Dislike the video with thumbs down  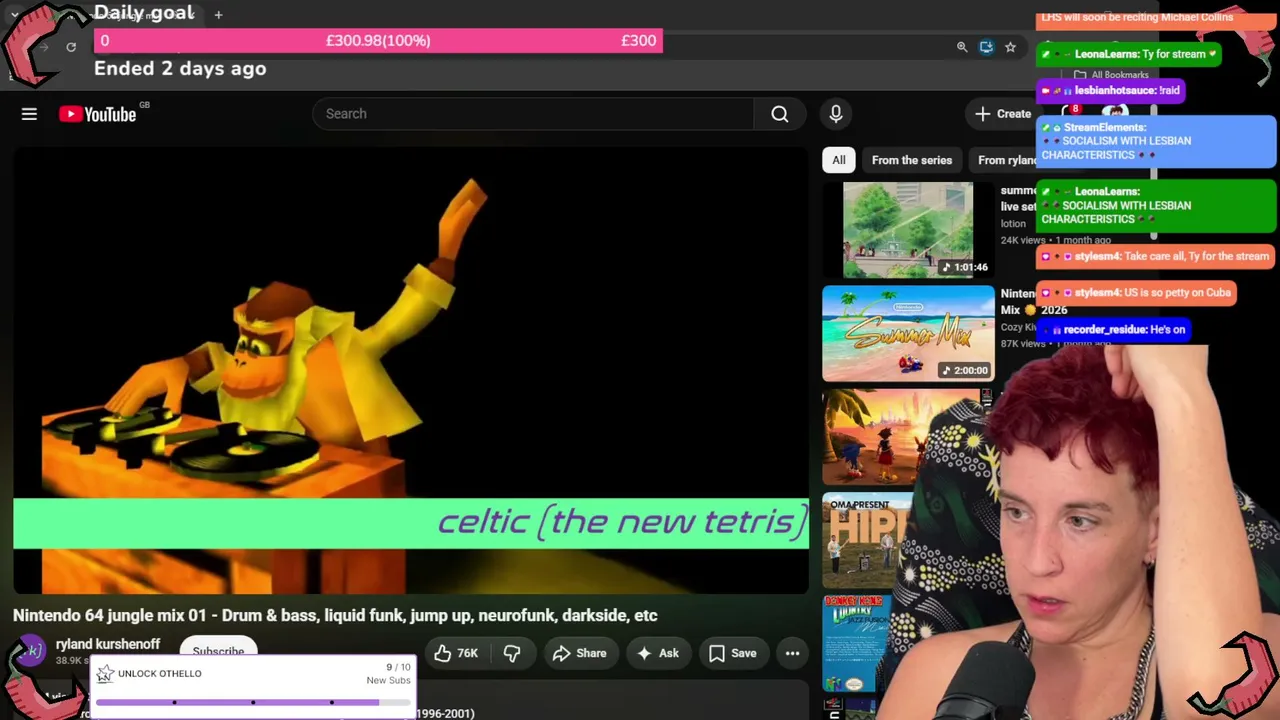click(512, 653)
